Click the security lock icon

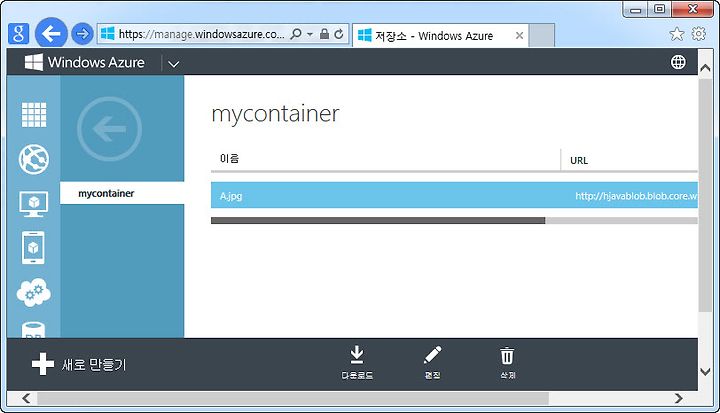[x=324, y=34]
